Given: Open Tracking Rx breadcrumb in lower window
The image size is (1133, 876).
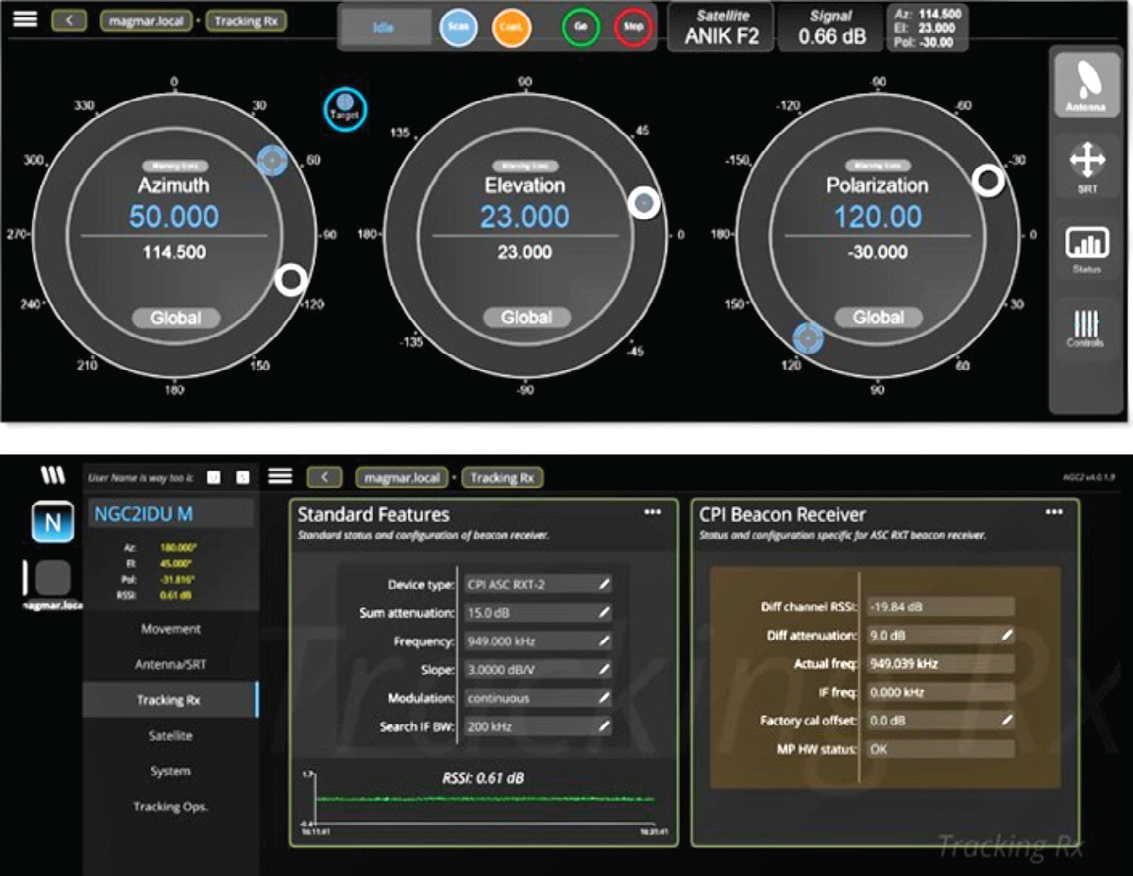Looking at the screenshot, I should [x=502, y=478].
